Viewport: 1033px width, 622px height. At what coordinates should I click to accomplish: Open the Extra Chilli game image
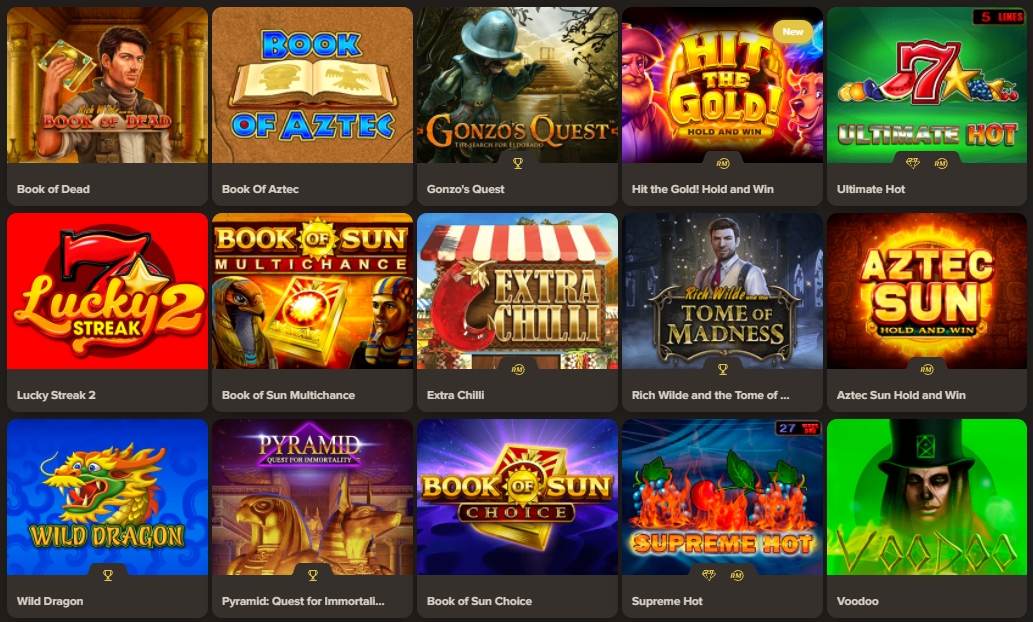tap(517, 291)
